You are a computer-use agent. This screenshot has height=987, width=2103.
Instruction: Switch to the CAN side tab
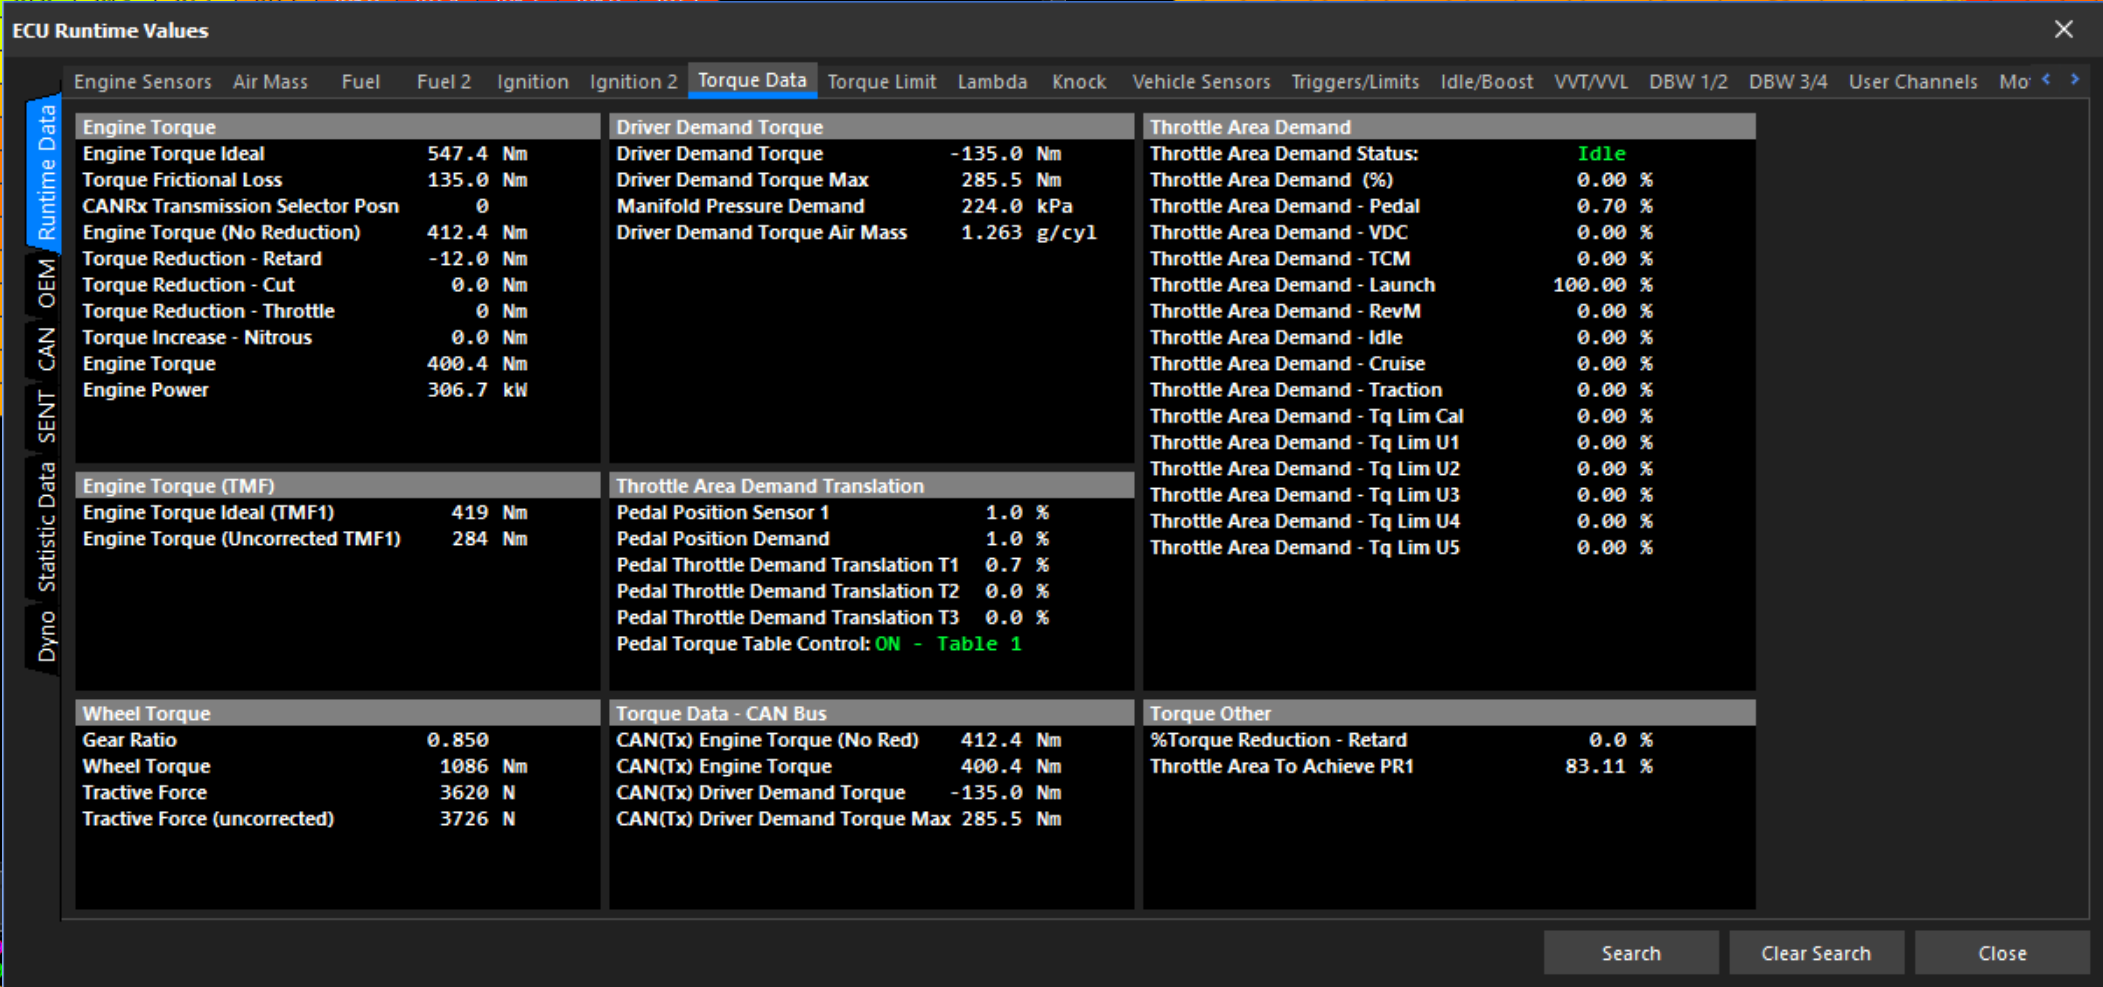click(46, 348)
